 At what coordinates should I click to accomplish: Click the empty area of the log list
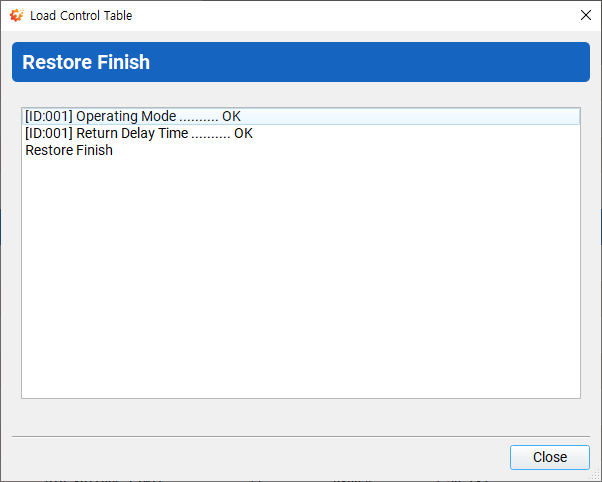tap(301, 277)
